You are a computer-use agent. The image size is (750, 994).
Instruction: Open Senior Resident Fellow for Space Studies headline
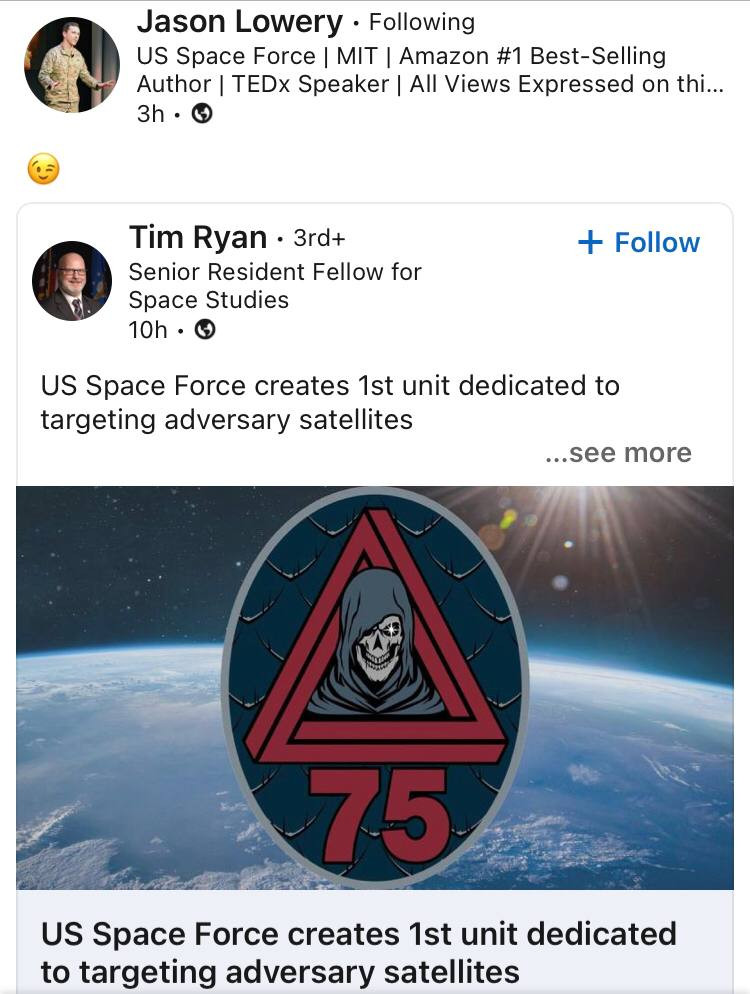coord(275,286)
